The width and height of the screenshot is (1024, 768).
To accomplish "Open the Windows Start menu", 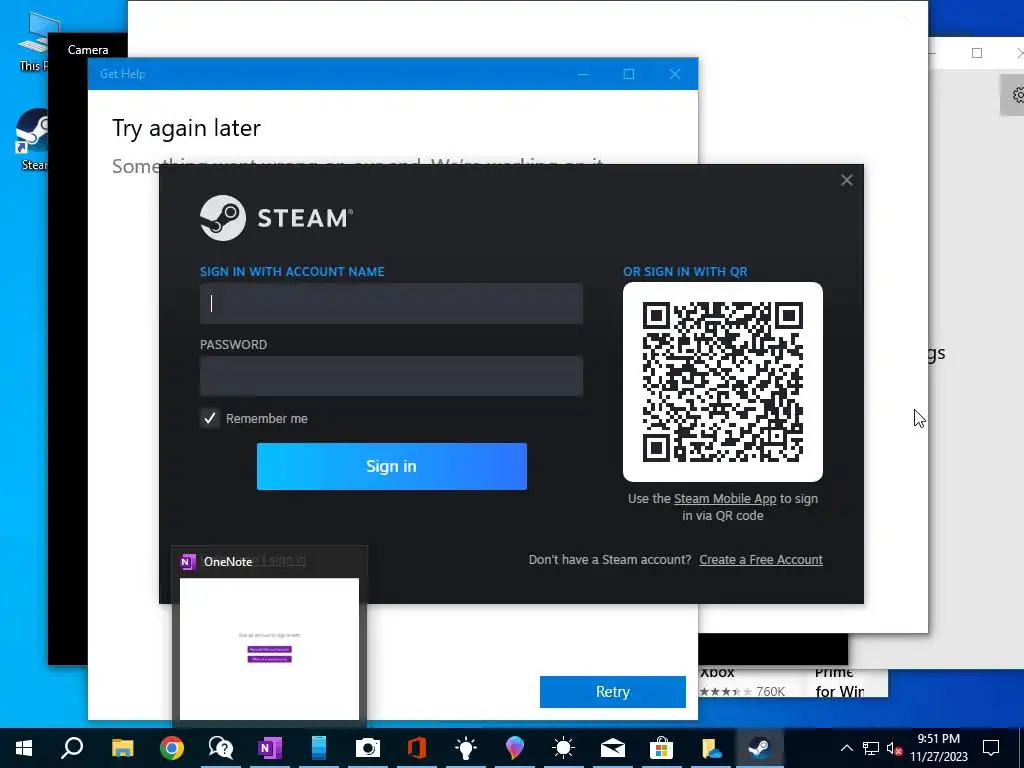I will 24,748.
